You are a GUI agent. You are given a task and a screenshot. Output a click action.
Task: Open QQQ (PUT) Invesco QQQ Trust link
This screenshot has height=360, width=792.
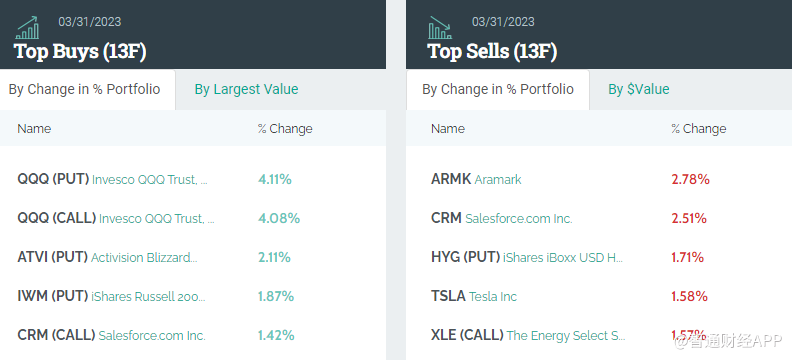[x=112, y=179]
